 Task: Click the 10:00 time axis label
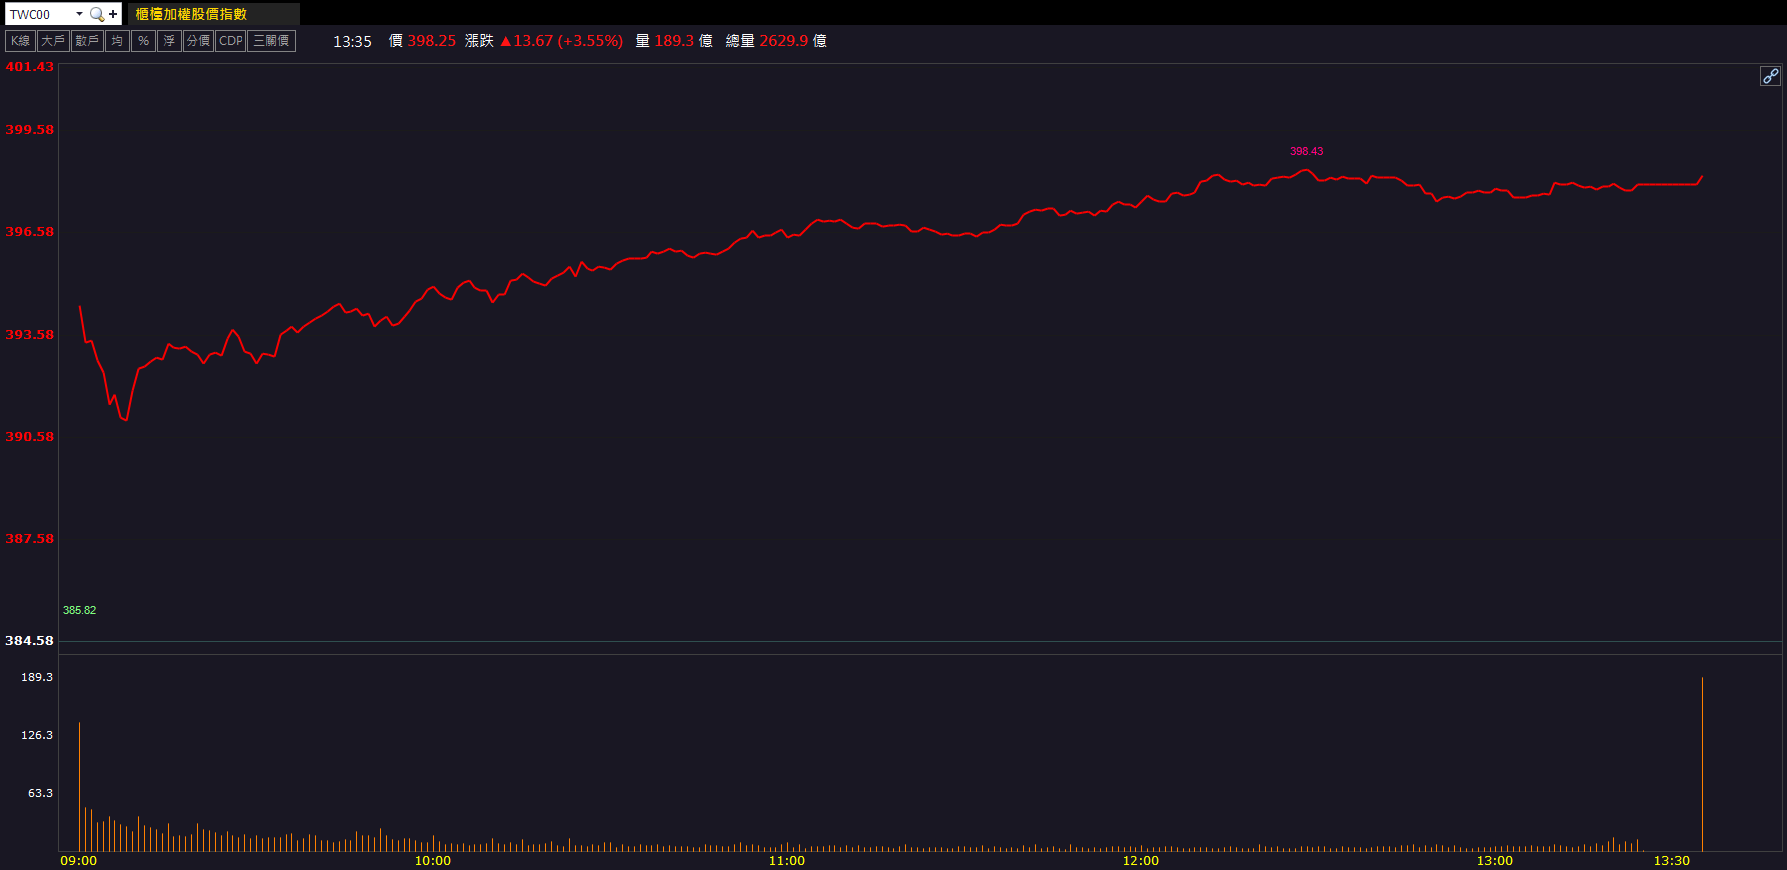[433, 861]
